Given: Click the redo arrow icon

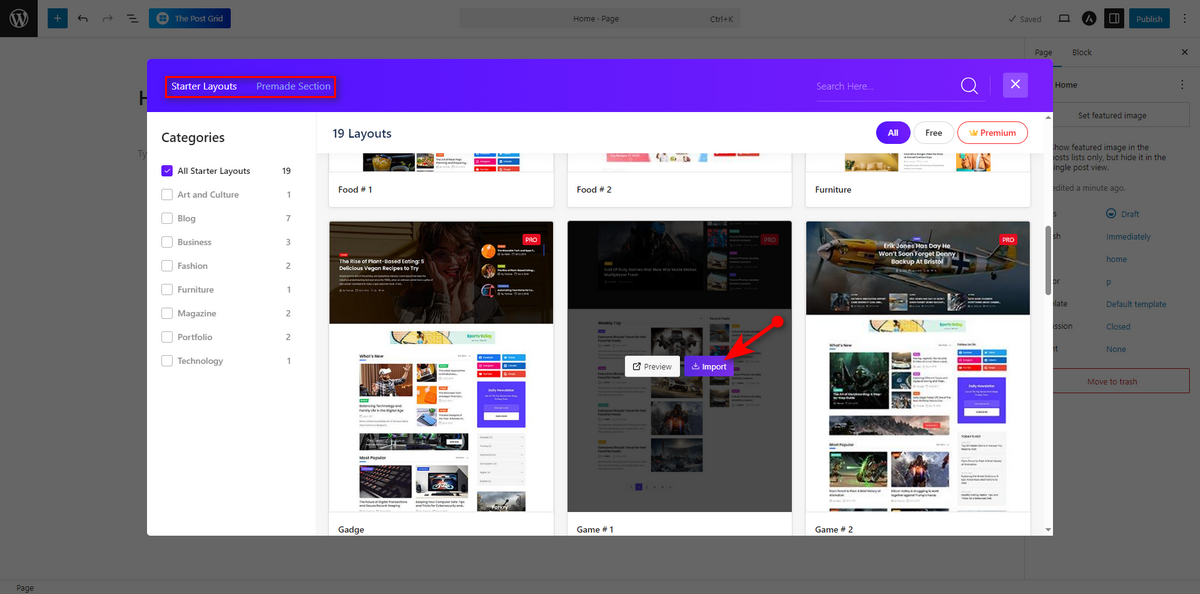Looking at the screenshot, I should 107,19.
